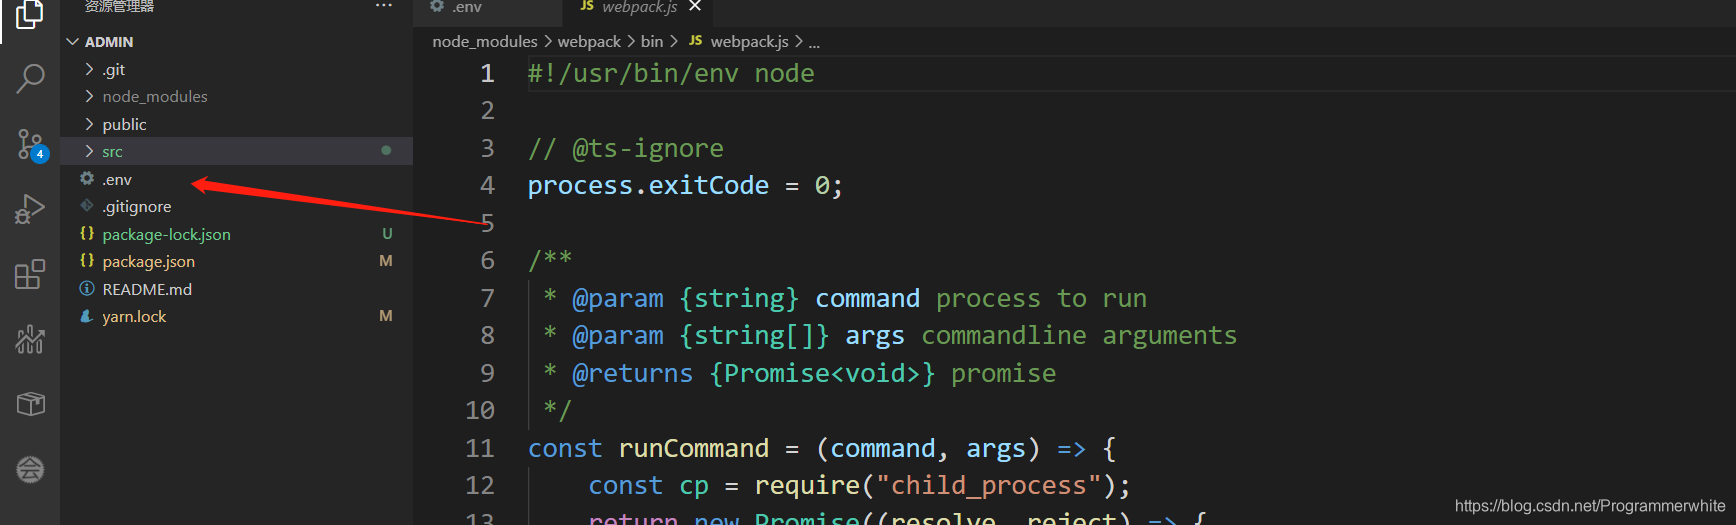
Task: Click the JS icon in the breadcrumb
Action: coord(695,41)
